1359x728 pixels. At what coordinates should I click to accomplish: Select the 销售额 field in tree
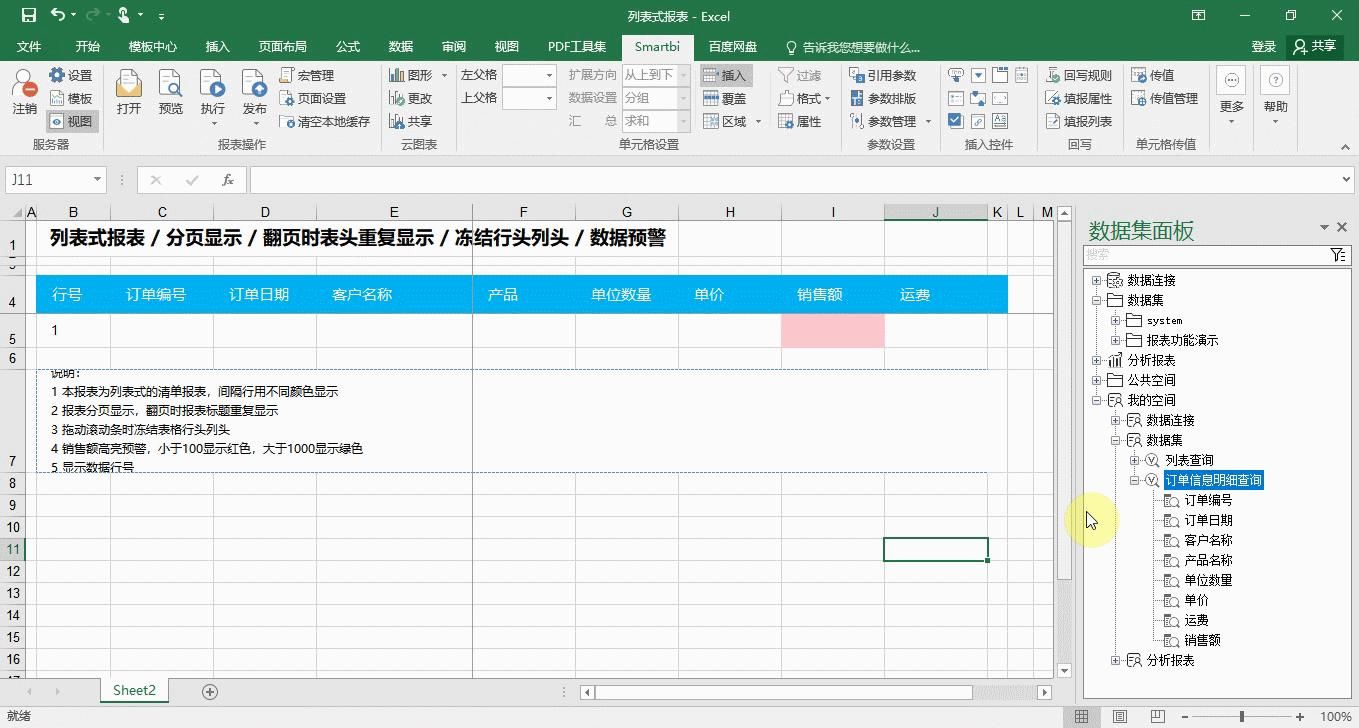(x=1202, y=640)
